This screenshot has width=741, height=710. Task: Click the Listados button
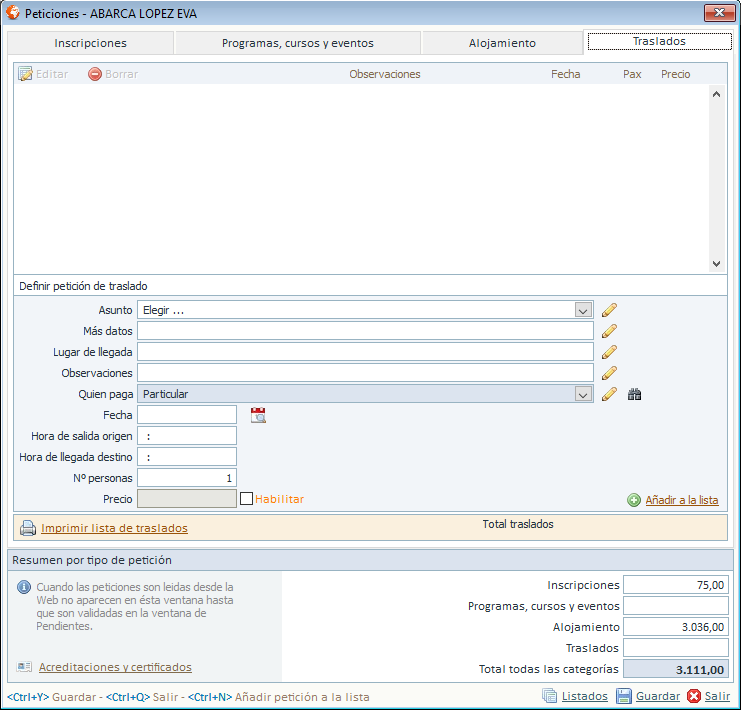click(584, 696)
